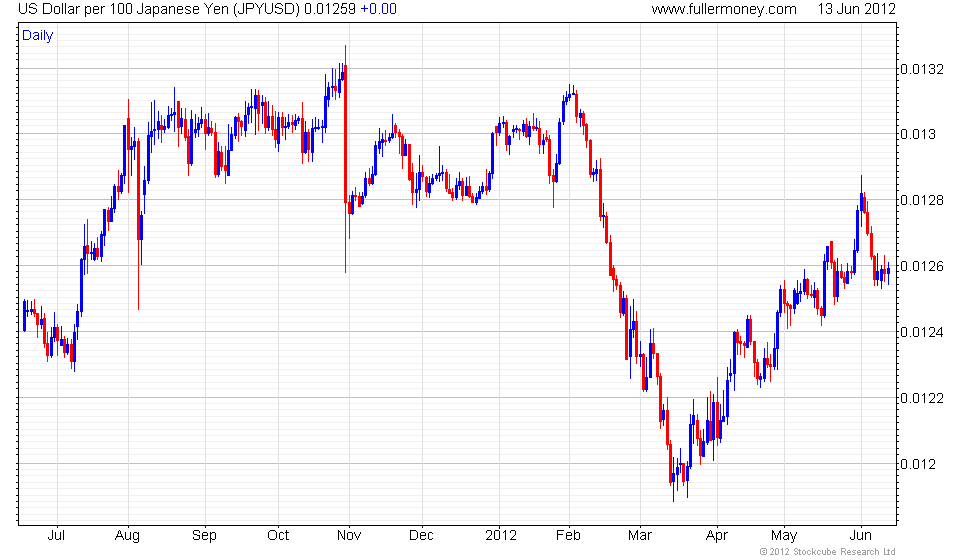The width and height of the screenshot is (980, 560).
Task: Click the Apr label on the time axis
Action: point(717,536)
